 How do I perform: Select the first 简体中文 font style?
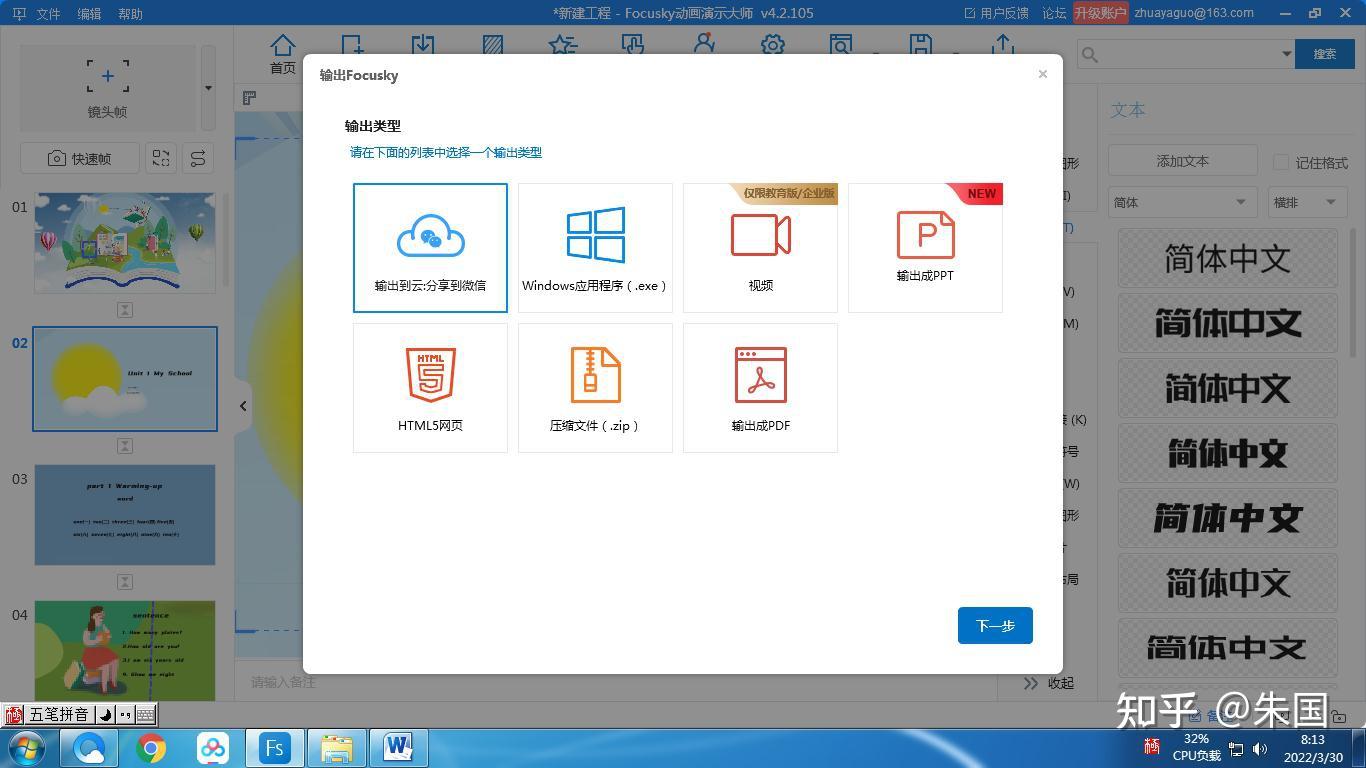pos(1228,259)
